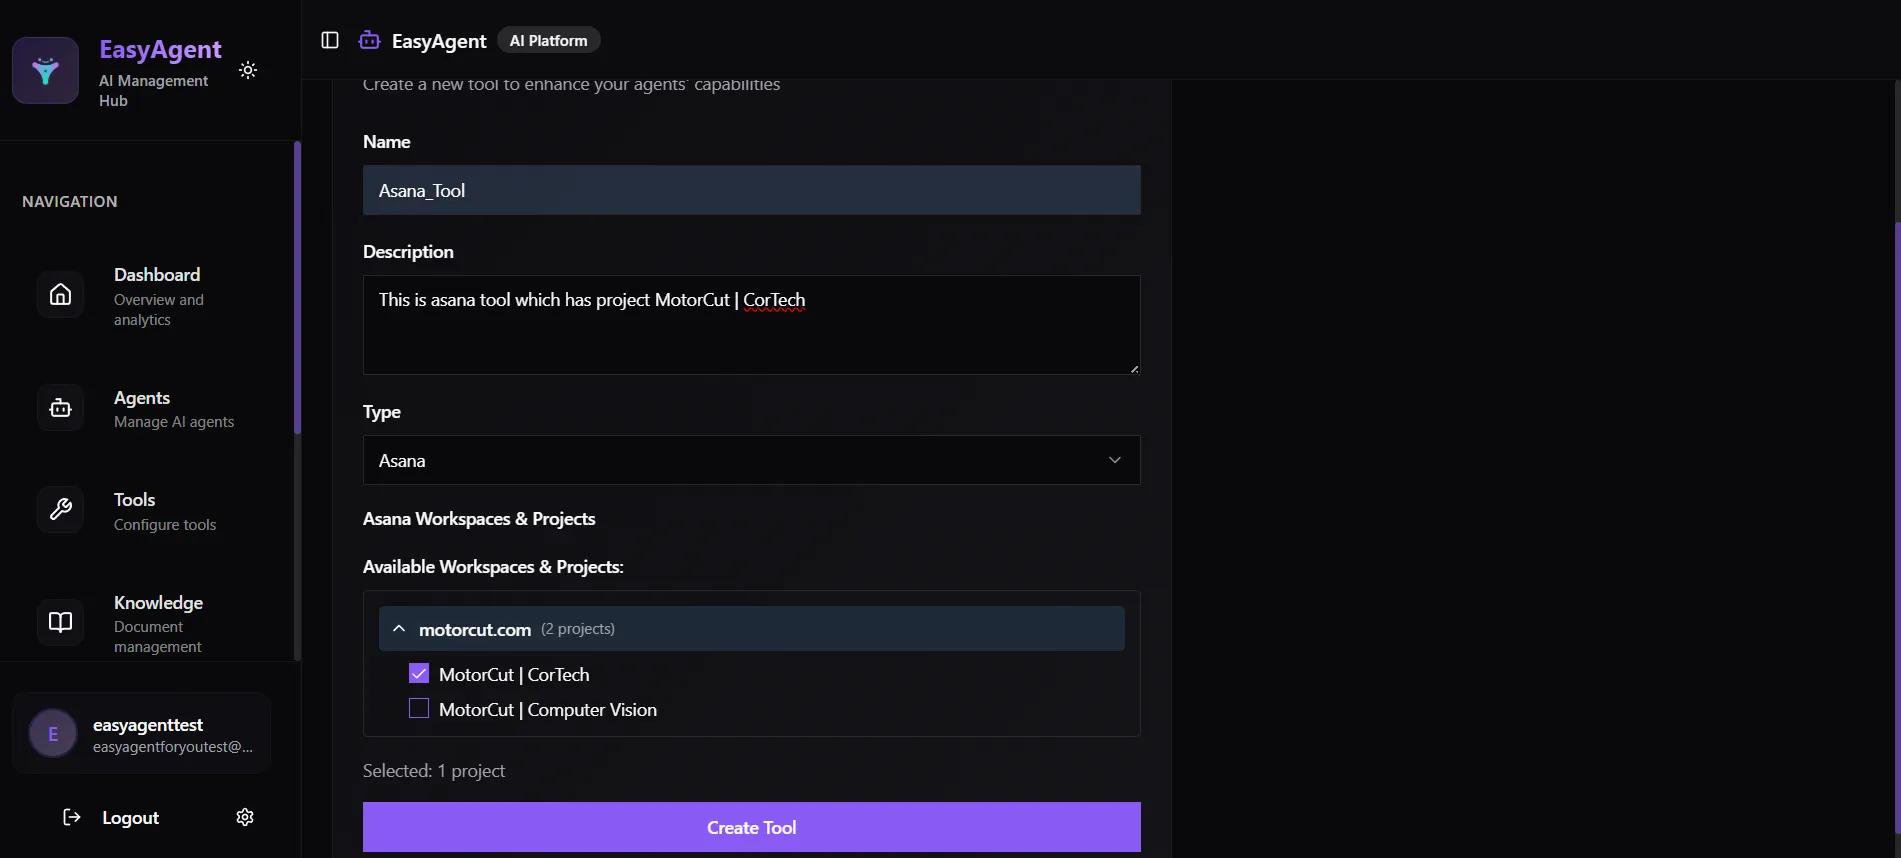Click the Dashboard home icon
This screenshot has width=1901, height=858.
click(61, 295)
